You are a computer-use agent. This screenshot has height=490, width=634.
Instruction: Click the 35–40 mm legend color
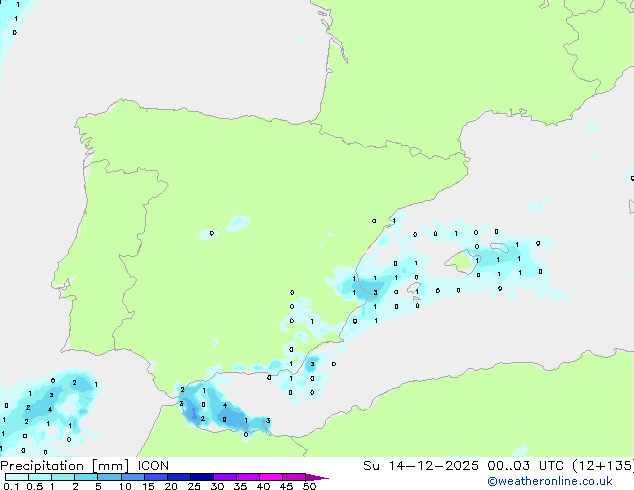[248, 477]
